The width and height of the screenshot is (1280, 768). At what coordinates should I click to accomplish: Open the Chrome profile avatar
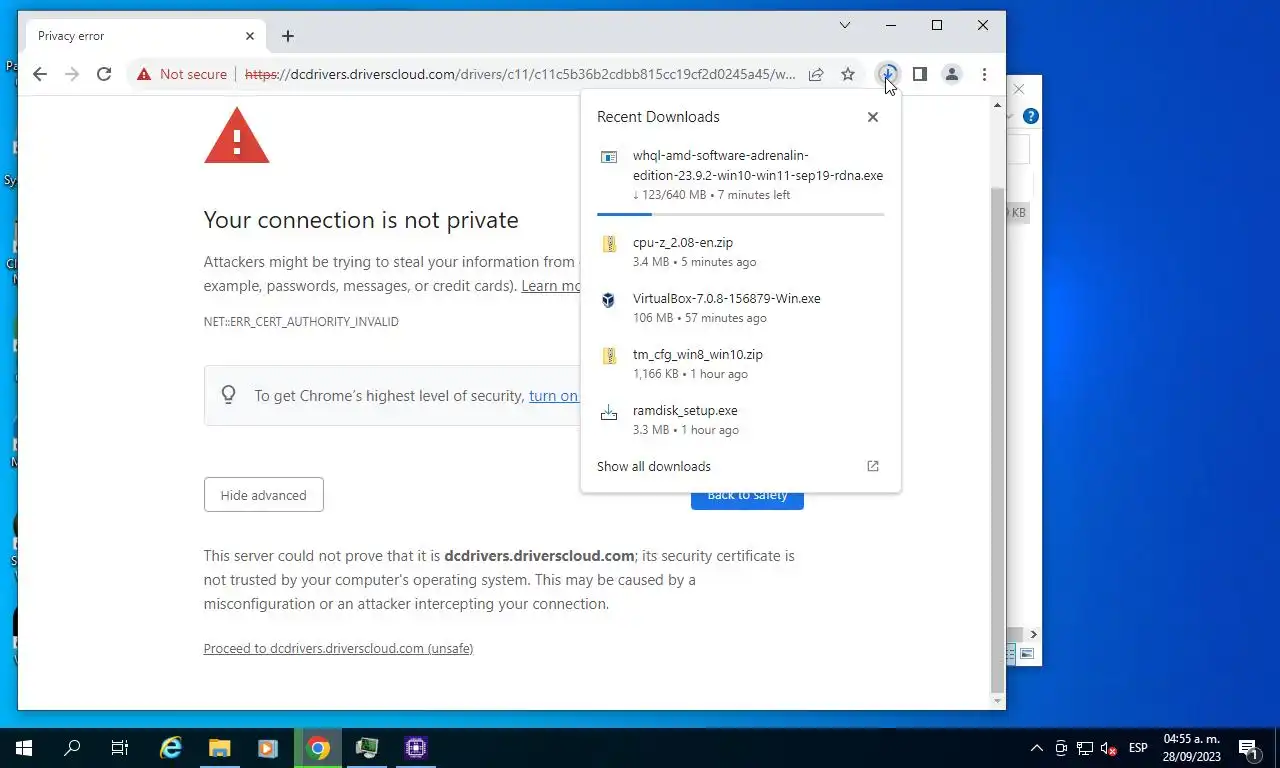click(x=952, y=74)
